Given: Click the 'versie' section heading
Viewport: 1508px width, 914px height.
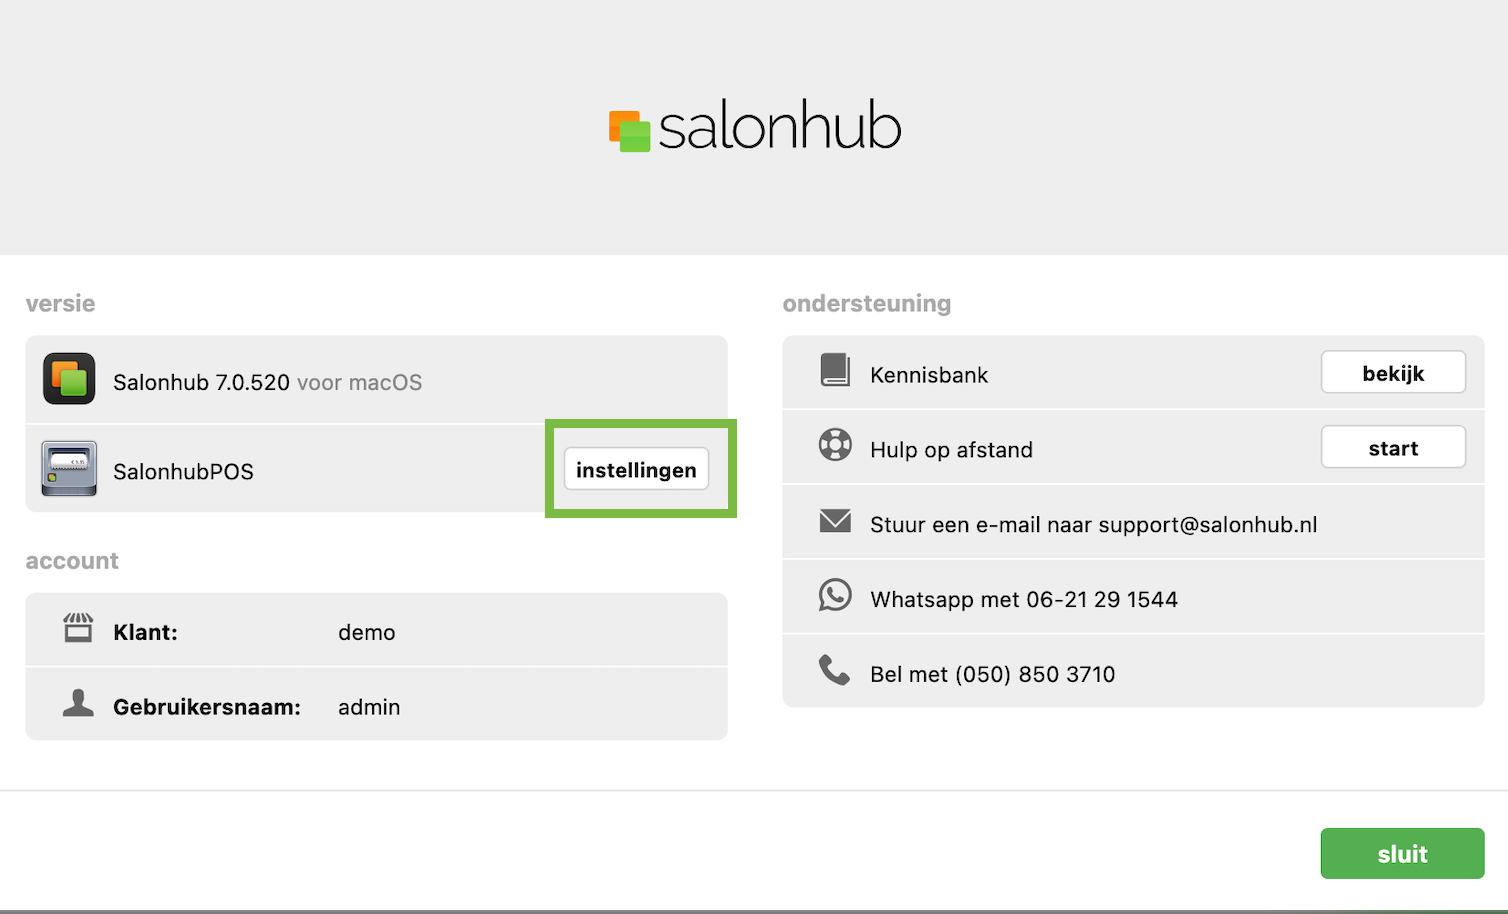Looking at the screenshot, I should pos(60,303).
